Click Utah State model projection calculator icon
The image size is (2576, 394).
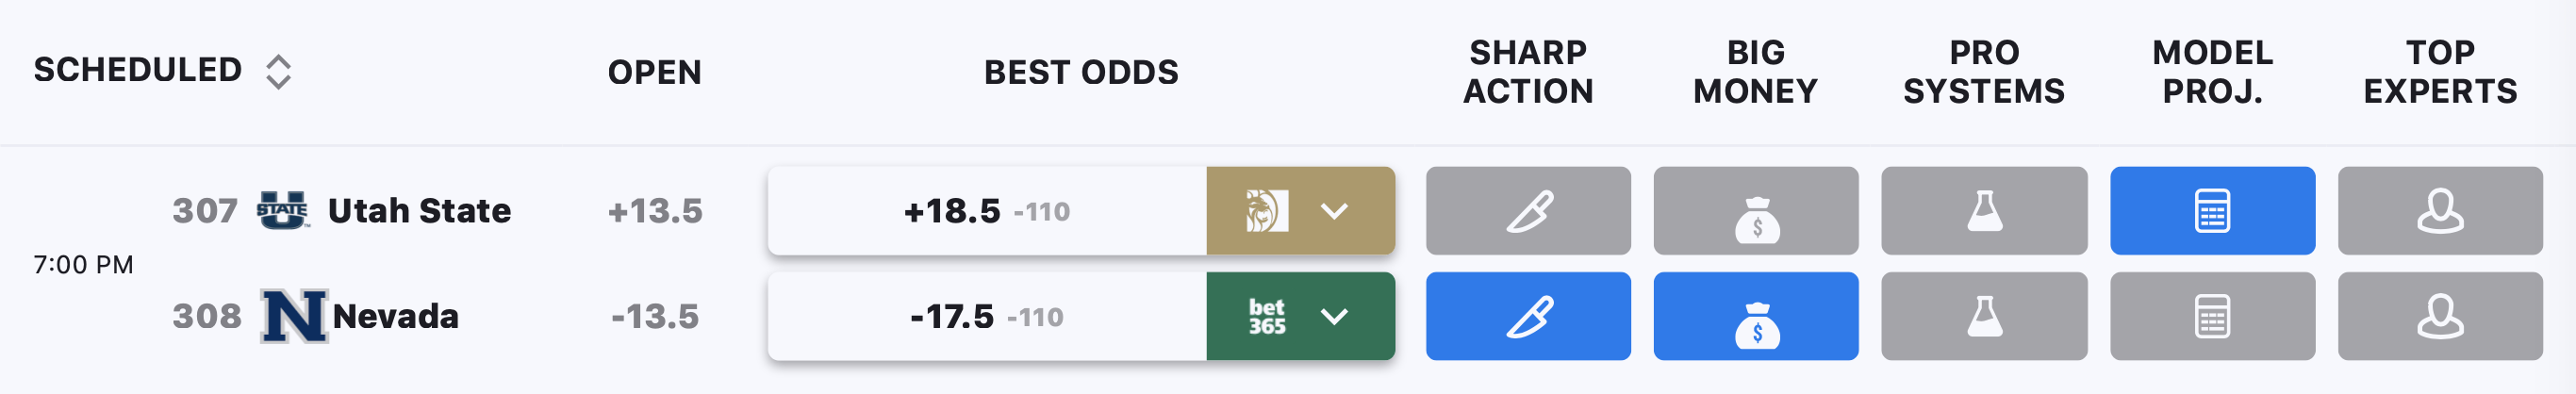click(x=2212, y=211)
